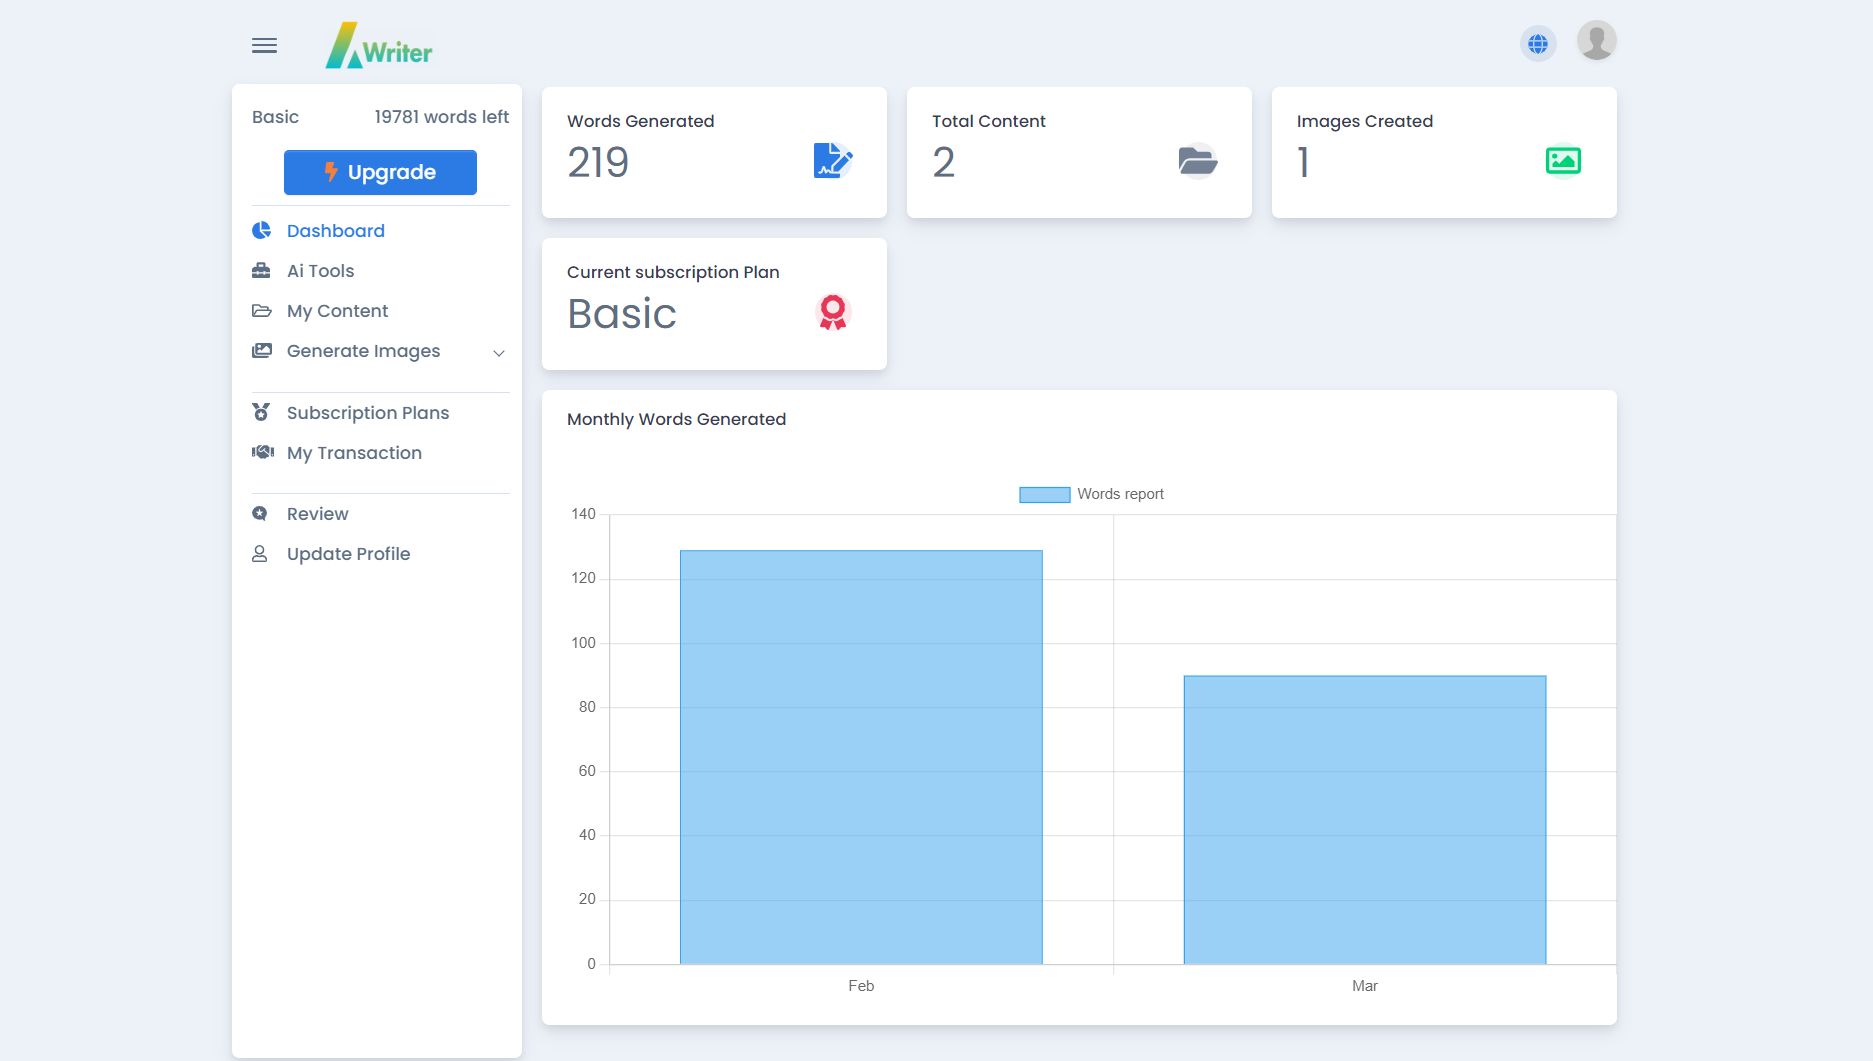This screenshot has height=1061, width=1873.
Task: Click the Feb bar in chart
Action: (861, 757)
